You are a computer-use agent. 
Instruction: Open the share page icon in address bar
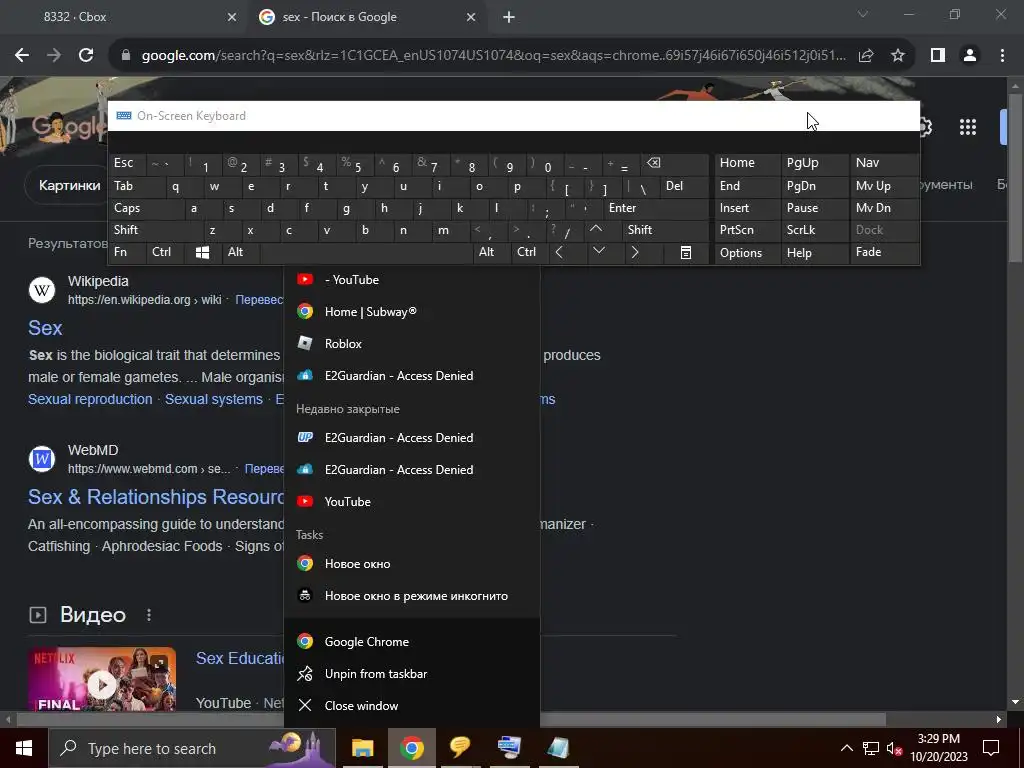tap(866, 56)
